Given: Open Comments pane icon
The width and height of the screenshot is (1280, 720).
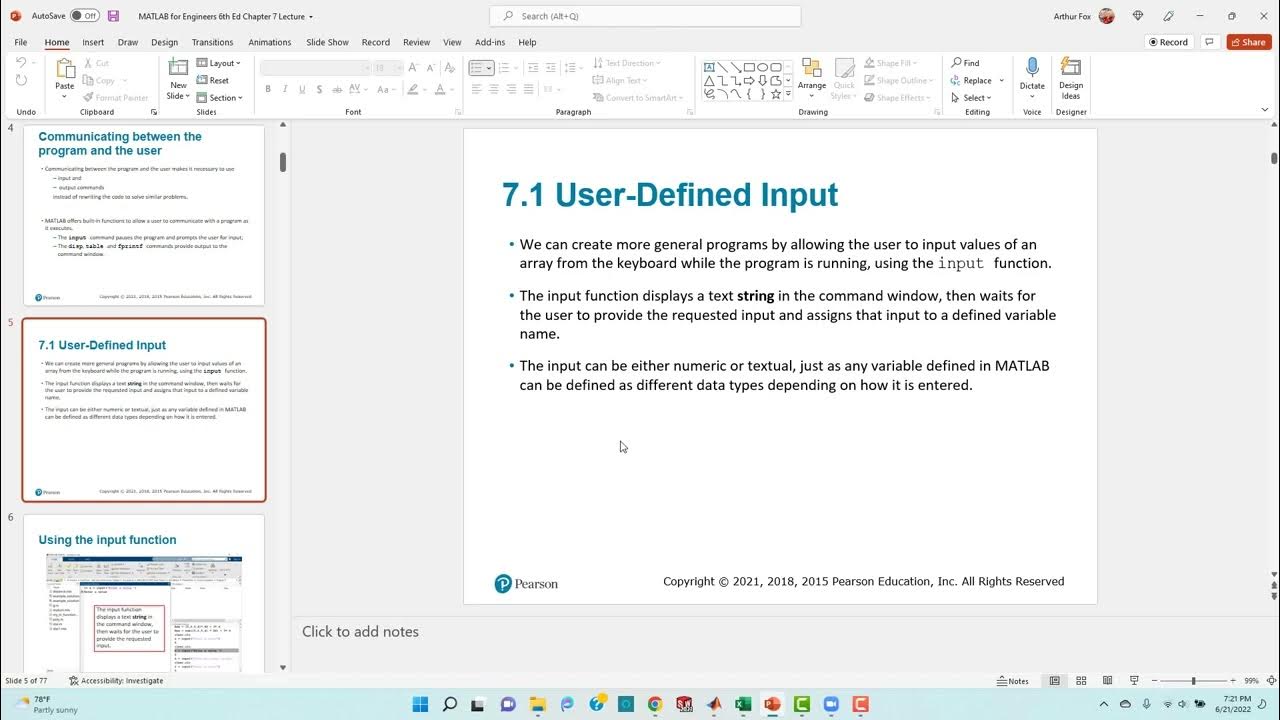Looking at the screenshot, I should coord(1210,42).
